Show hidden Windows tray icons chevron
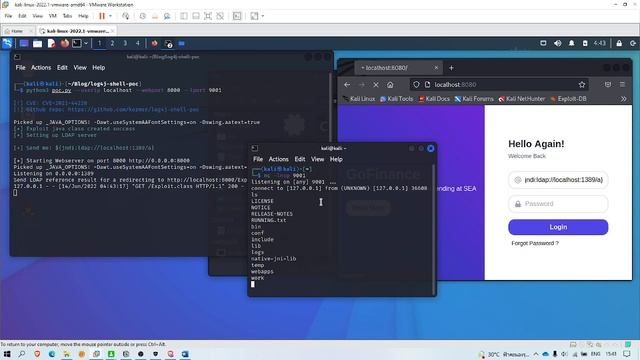Viewport: 640px width, 360px height. click(x=536, y=354)
